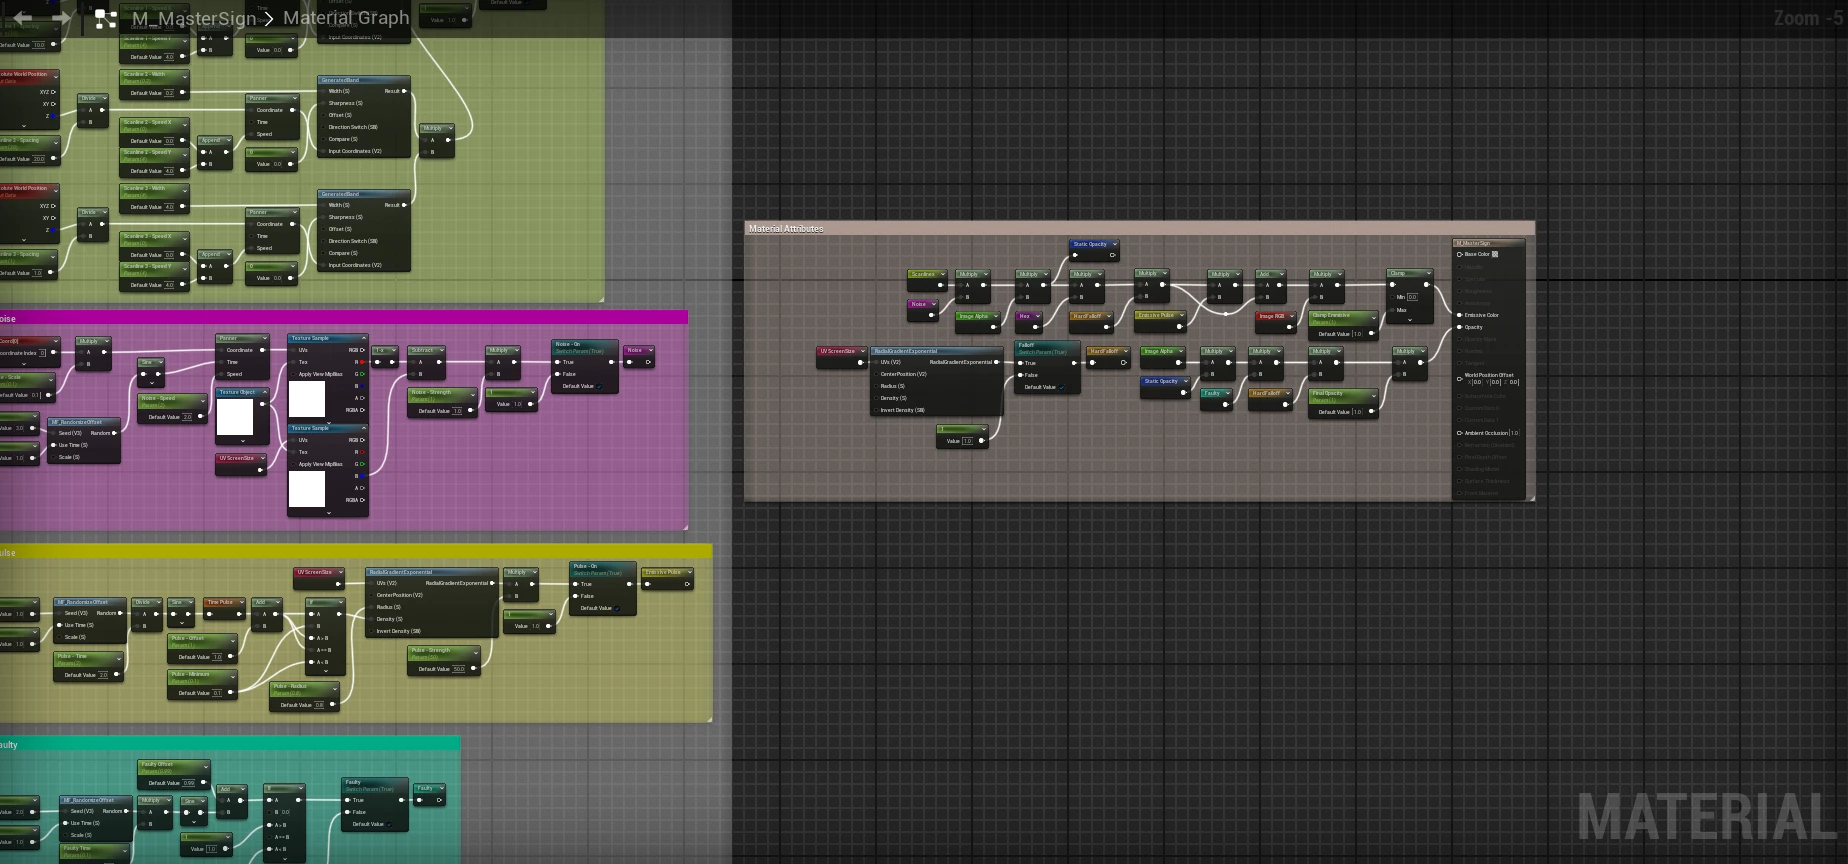
Task: Click the Zoom -5 indicator text
Action: pos(1809,18)
